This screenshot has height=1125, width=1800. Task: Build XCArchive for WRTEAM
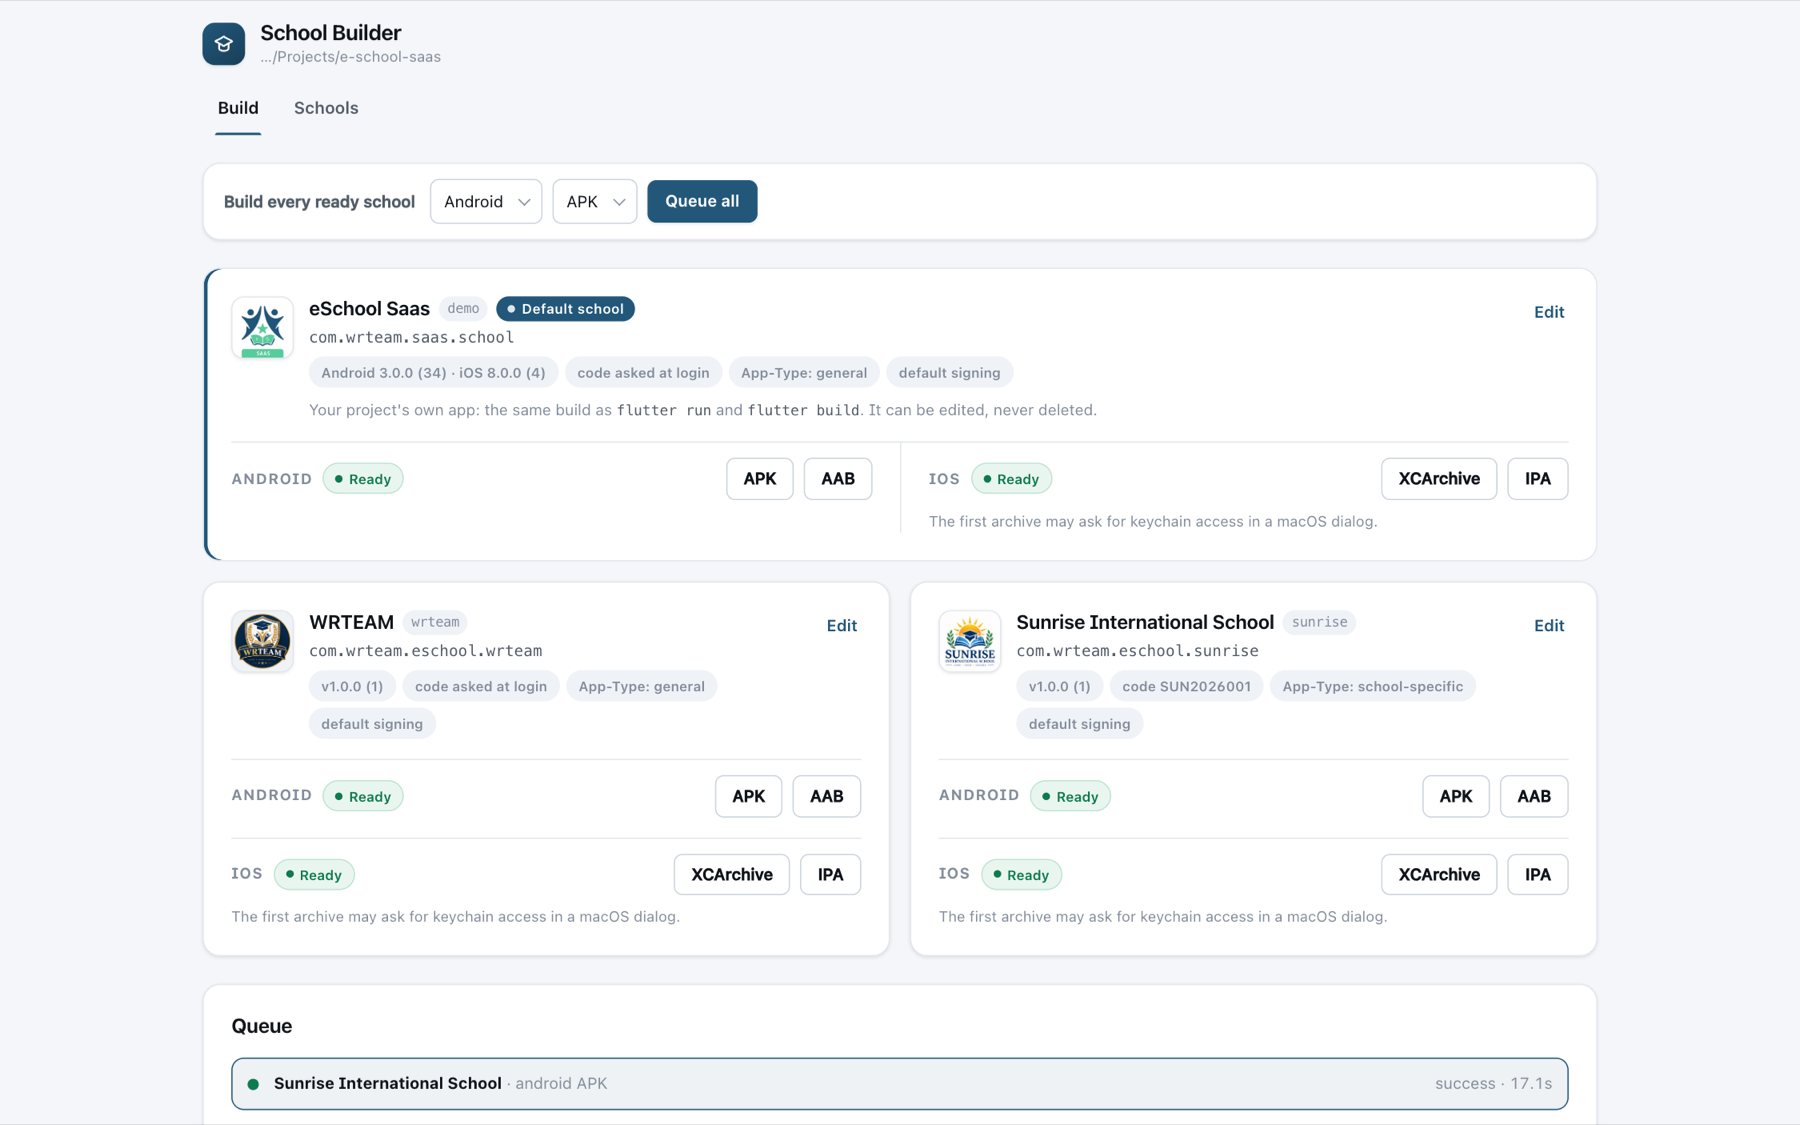coord(732,875)
